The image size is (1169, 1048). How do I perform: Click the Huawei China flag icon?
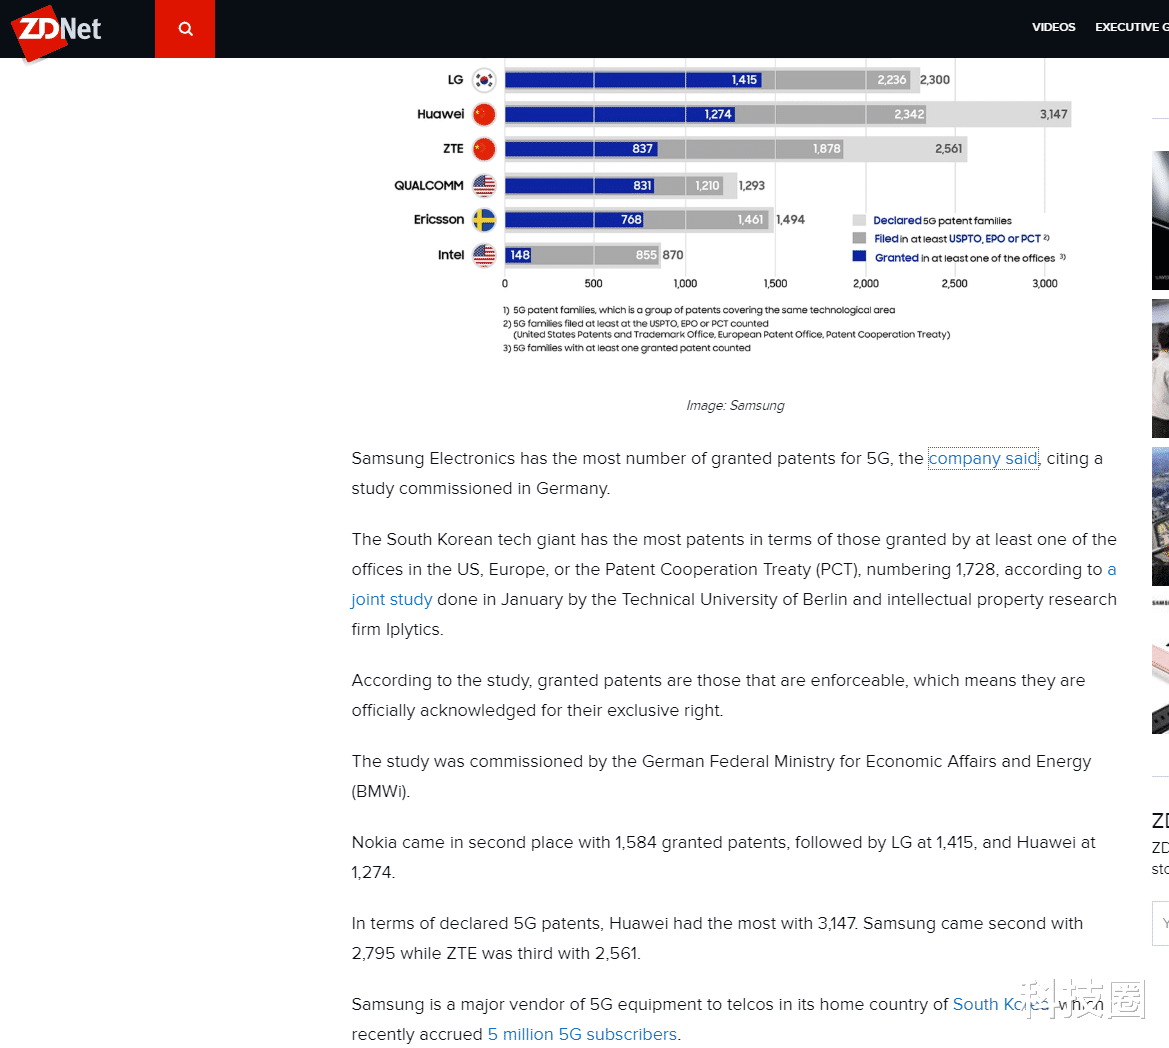click(x=485, y=114)
